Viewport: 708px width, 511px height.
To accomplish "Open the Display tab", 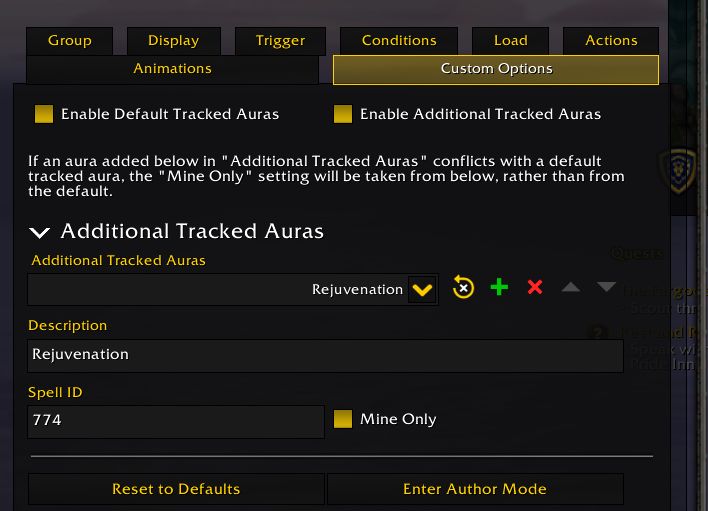I will click(x=174, y=41).
